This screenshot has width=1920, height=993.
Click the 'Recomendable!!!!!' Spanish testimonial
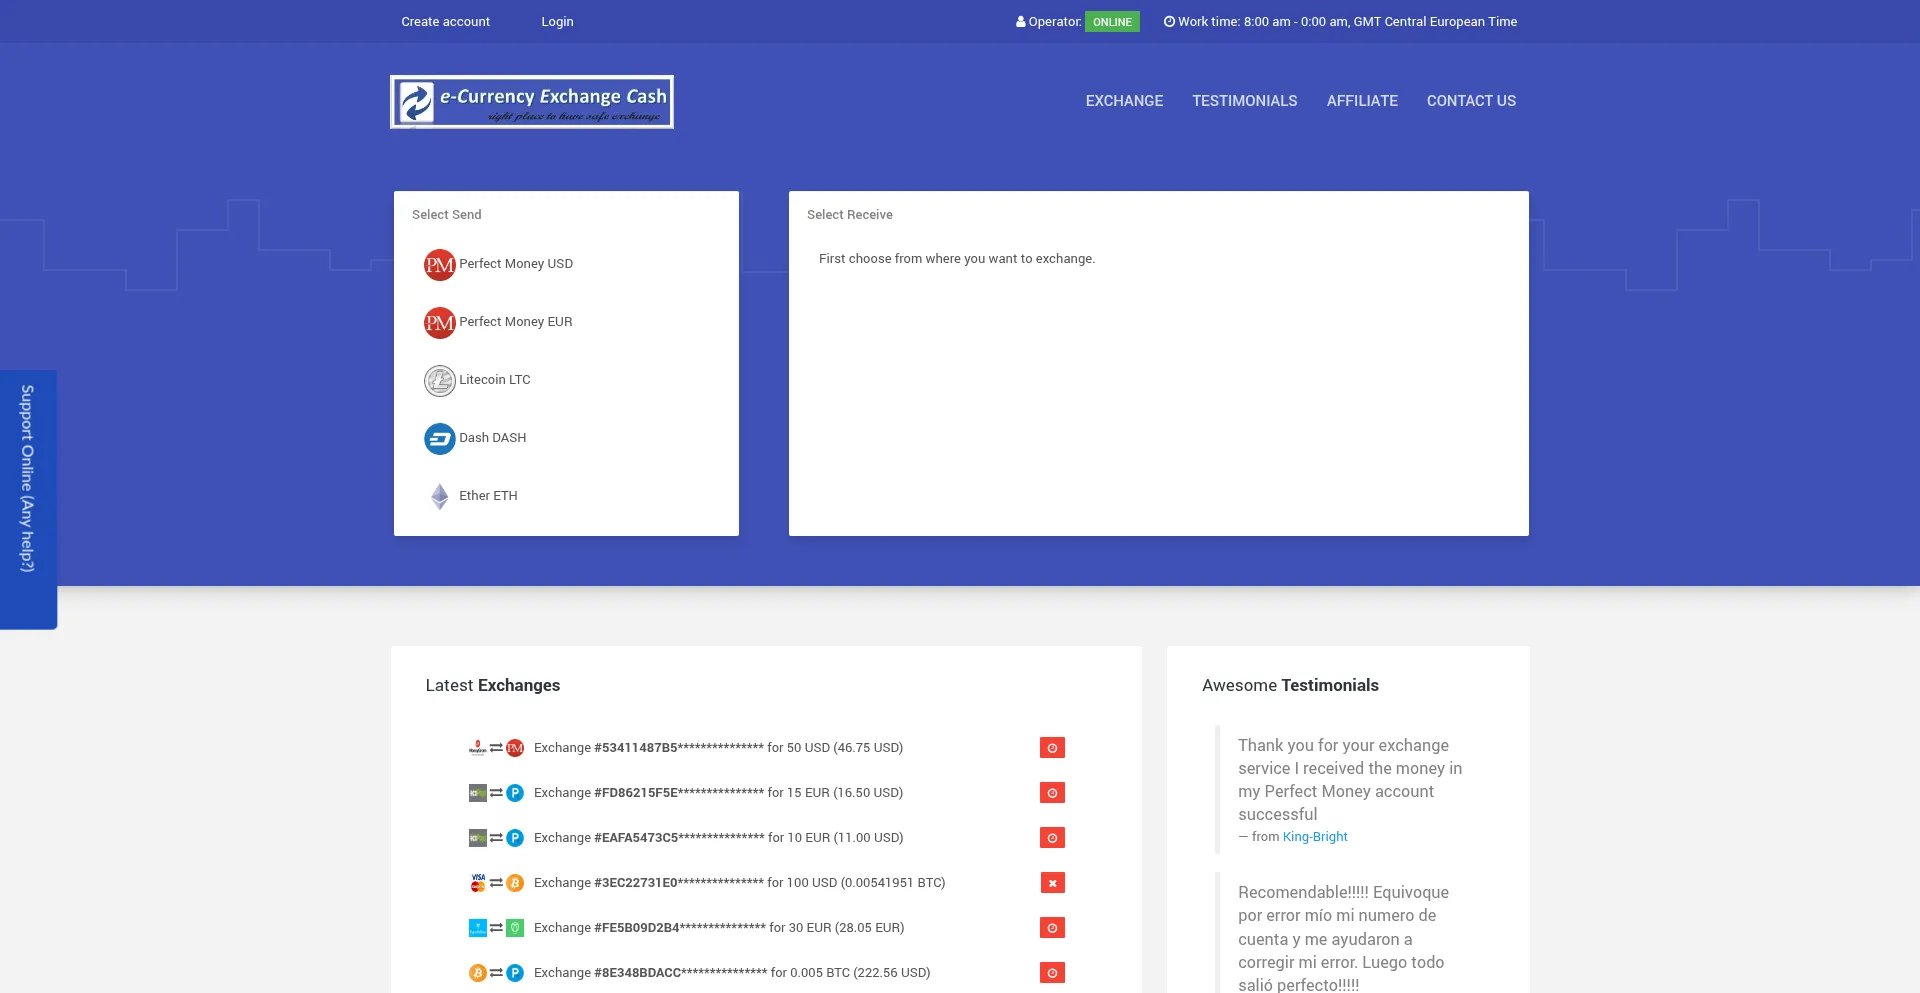click(1343, 938)
